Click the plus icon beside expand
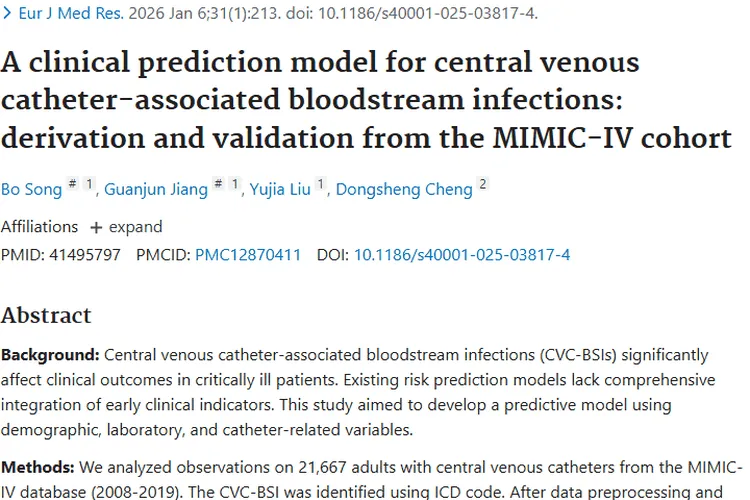This screenshot has width=750, height=500. [96, 227]
